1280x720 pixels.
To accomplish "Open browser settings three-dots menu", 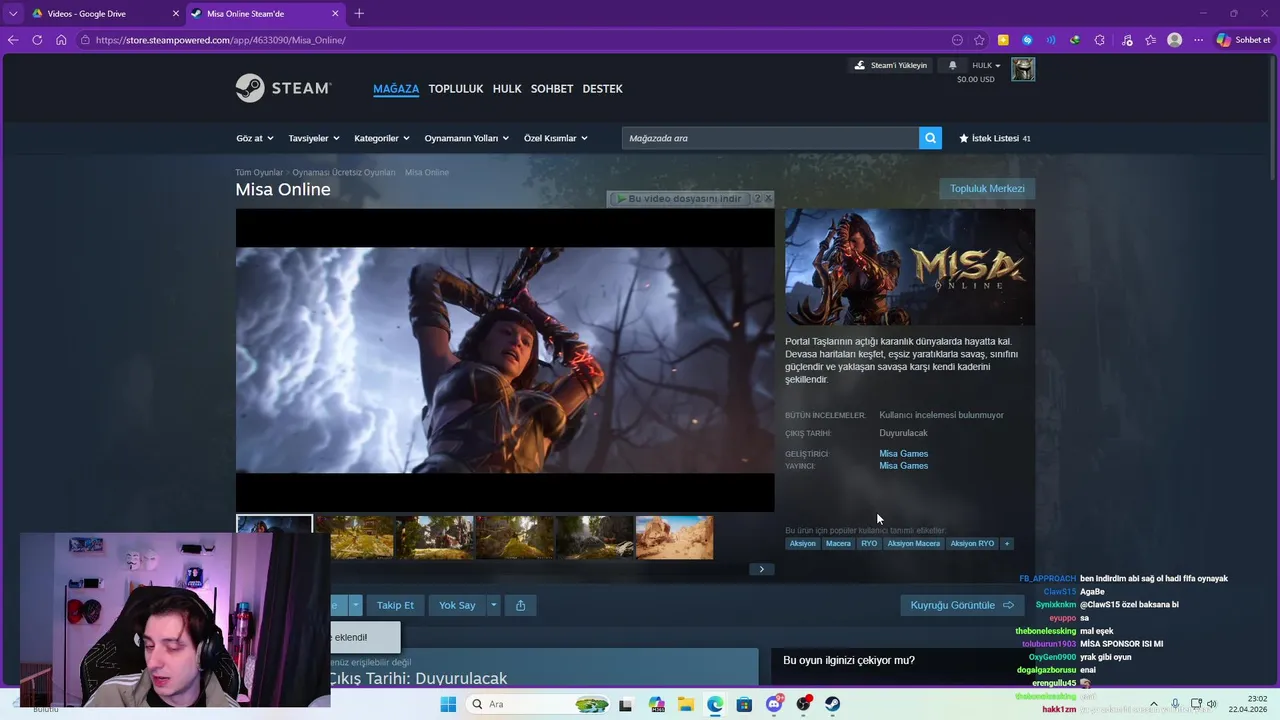I will (1199, 40).
